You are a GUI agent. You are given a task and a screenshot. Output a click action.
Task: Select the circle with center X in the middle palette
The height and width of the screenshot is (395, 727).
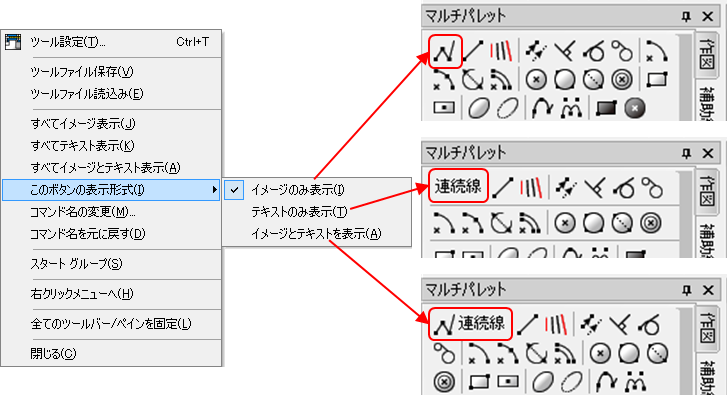565,223
